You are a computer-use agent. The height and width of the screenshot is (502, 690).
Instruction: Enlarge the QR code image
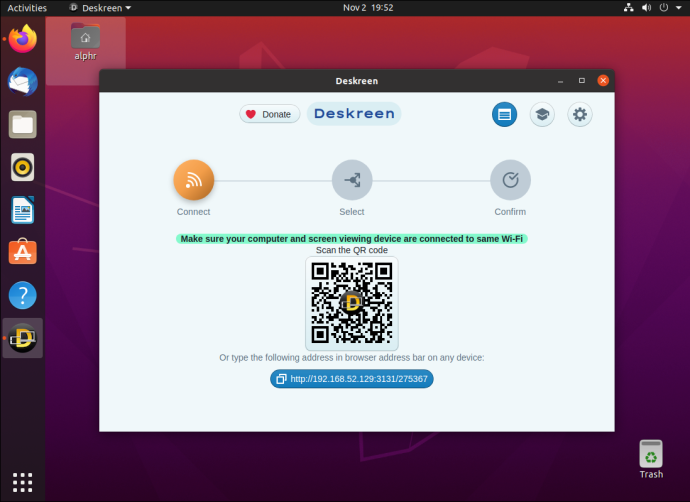352,304
